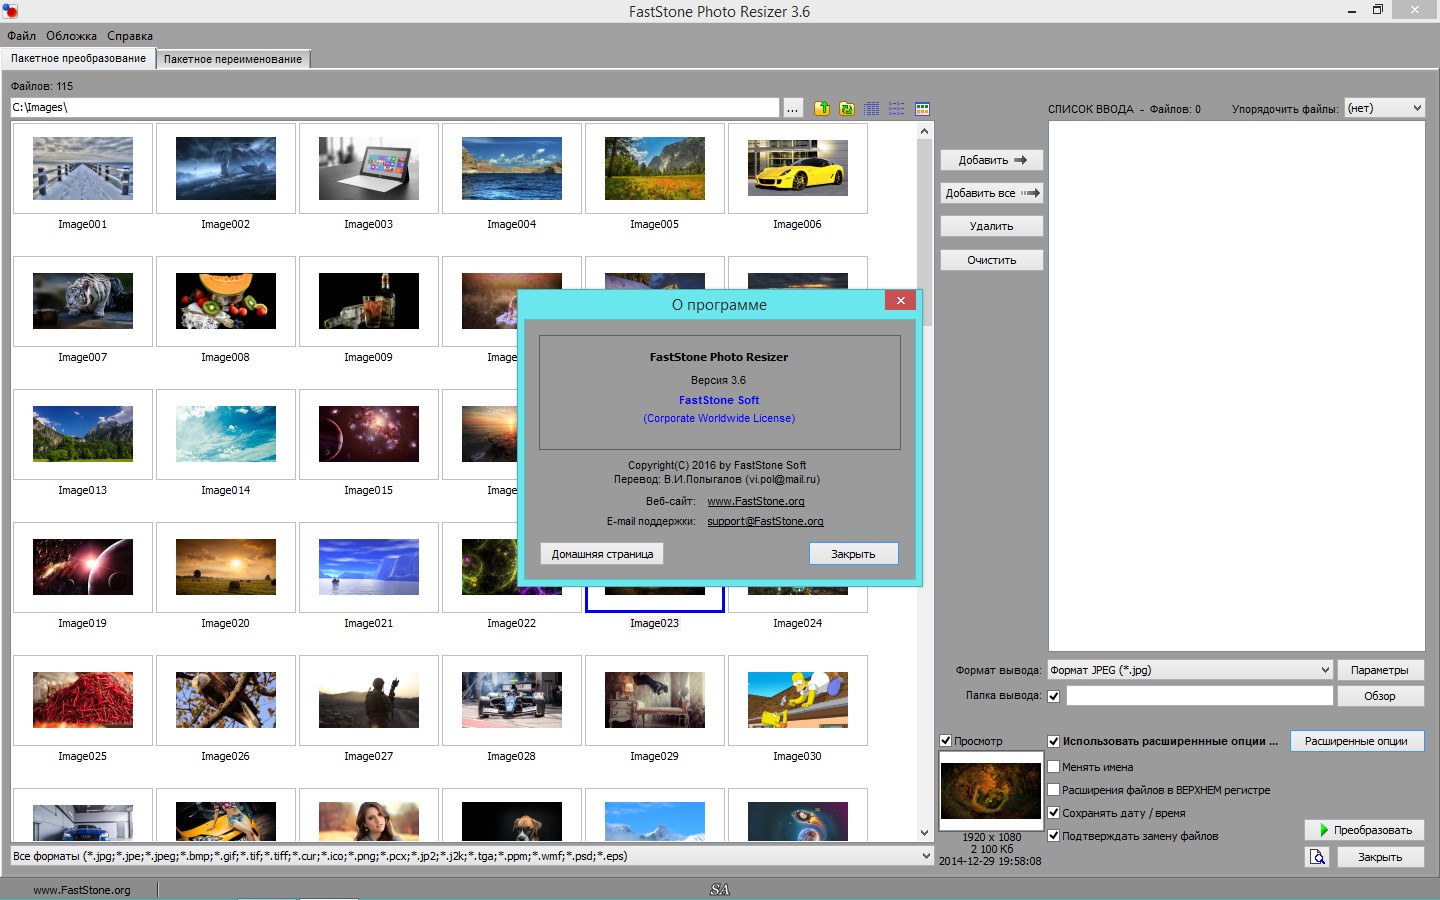Toggle Подтверждать замену файлов checkbox
This screenshot has width=1440, height=900.
[1053, 836]
